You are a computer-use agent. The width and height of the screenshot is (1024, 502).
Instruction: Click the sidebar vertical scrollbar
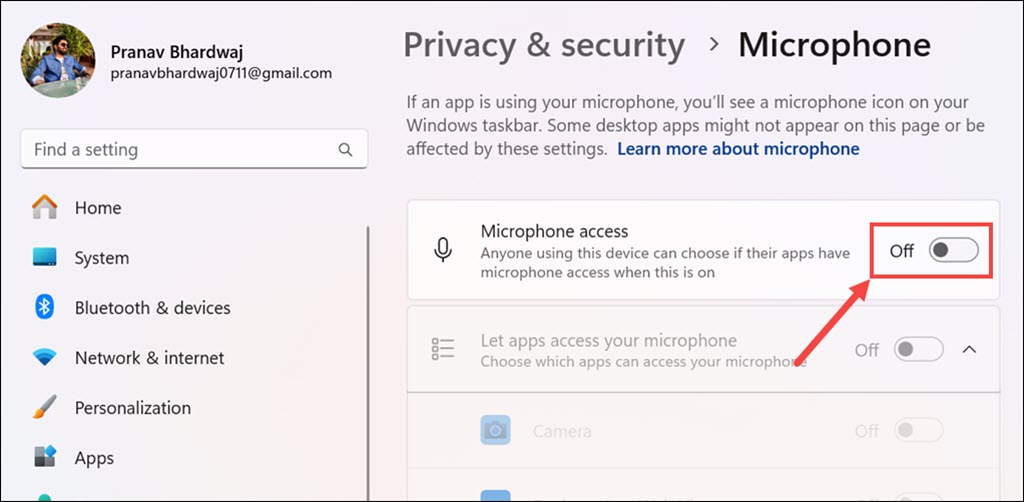(x=368, y=350)
